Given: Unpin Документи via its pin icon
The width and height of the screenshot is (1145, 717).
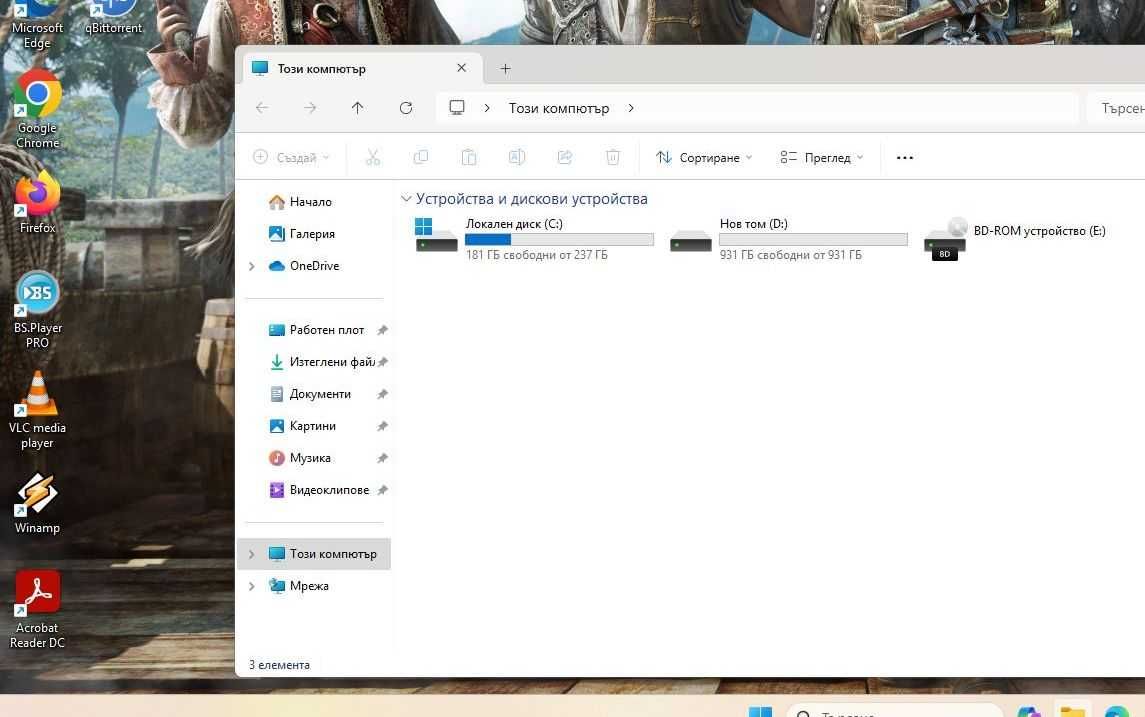Looking at the screenshot, I should pyautogui.click(x=382, y=394).
